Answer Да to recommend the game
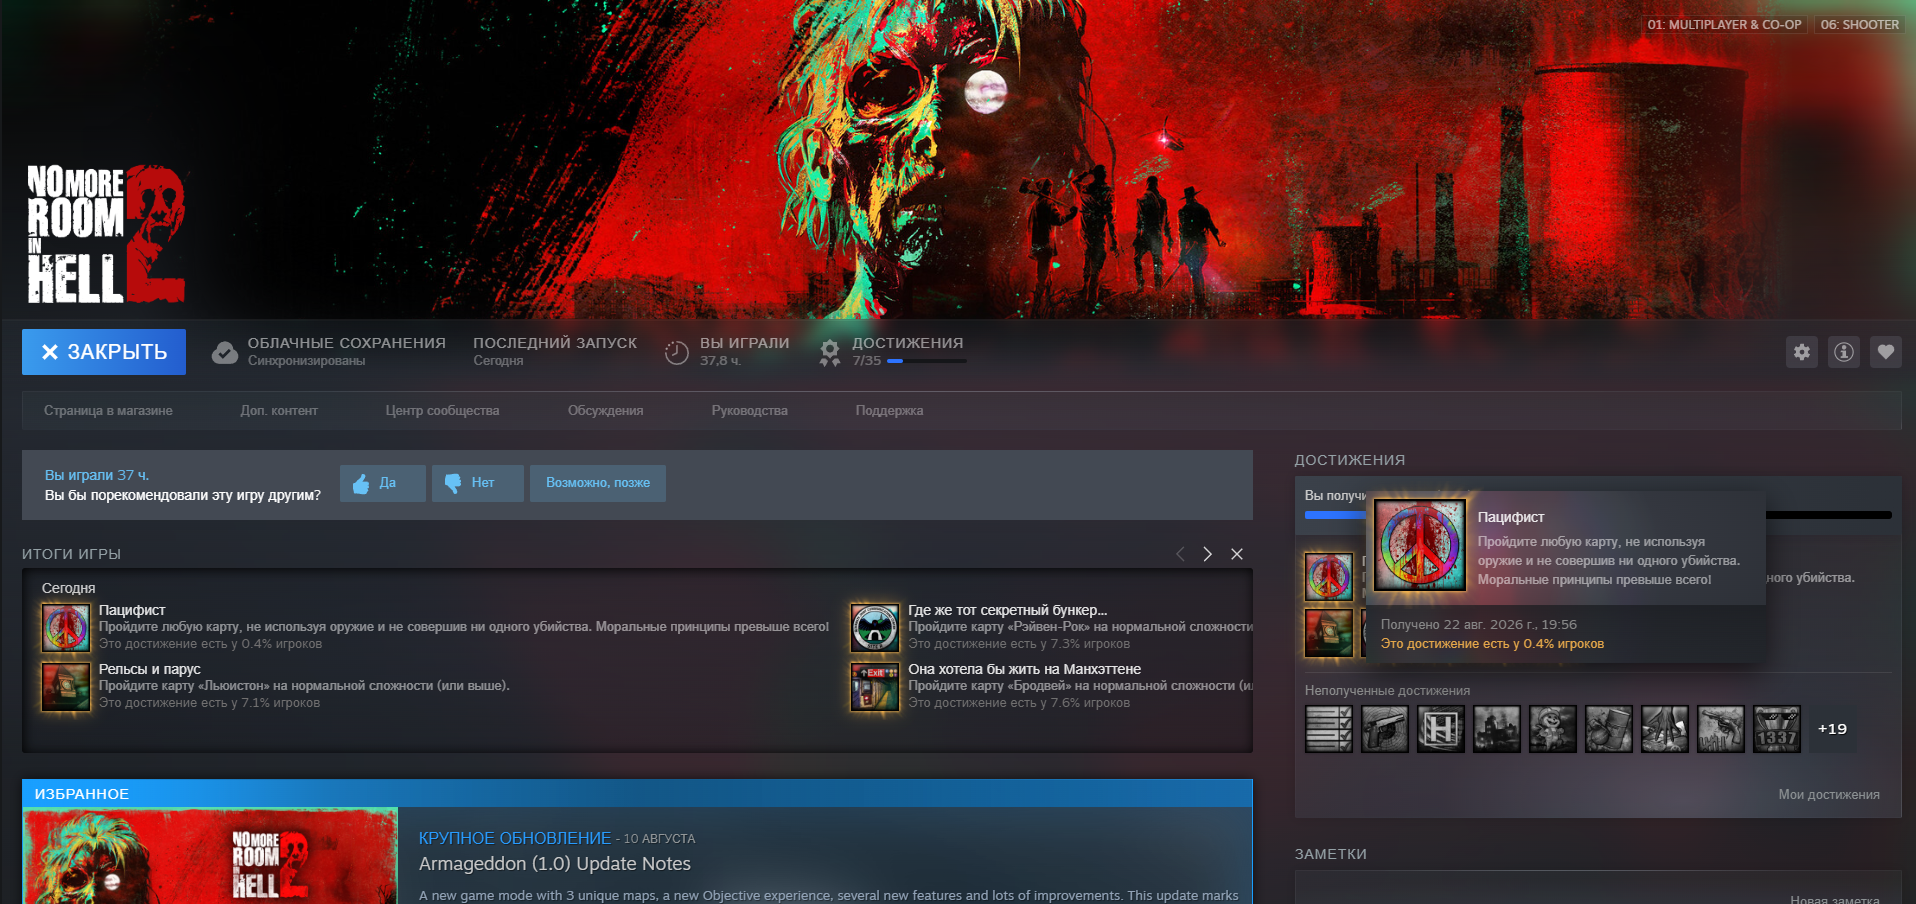The height and width of the screenshot is (904, 1916). pos(383,483)
